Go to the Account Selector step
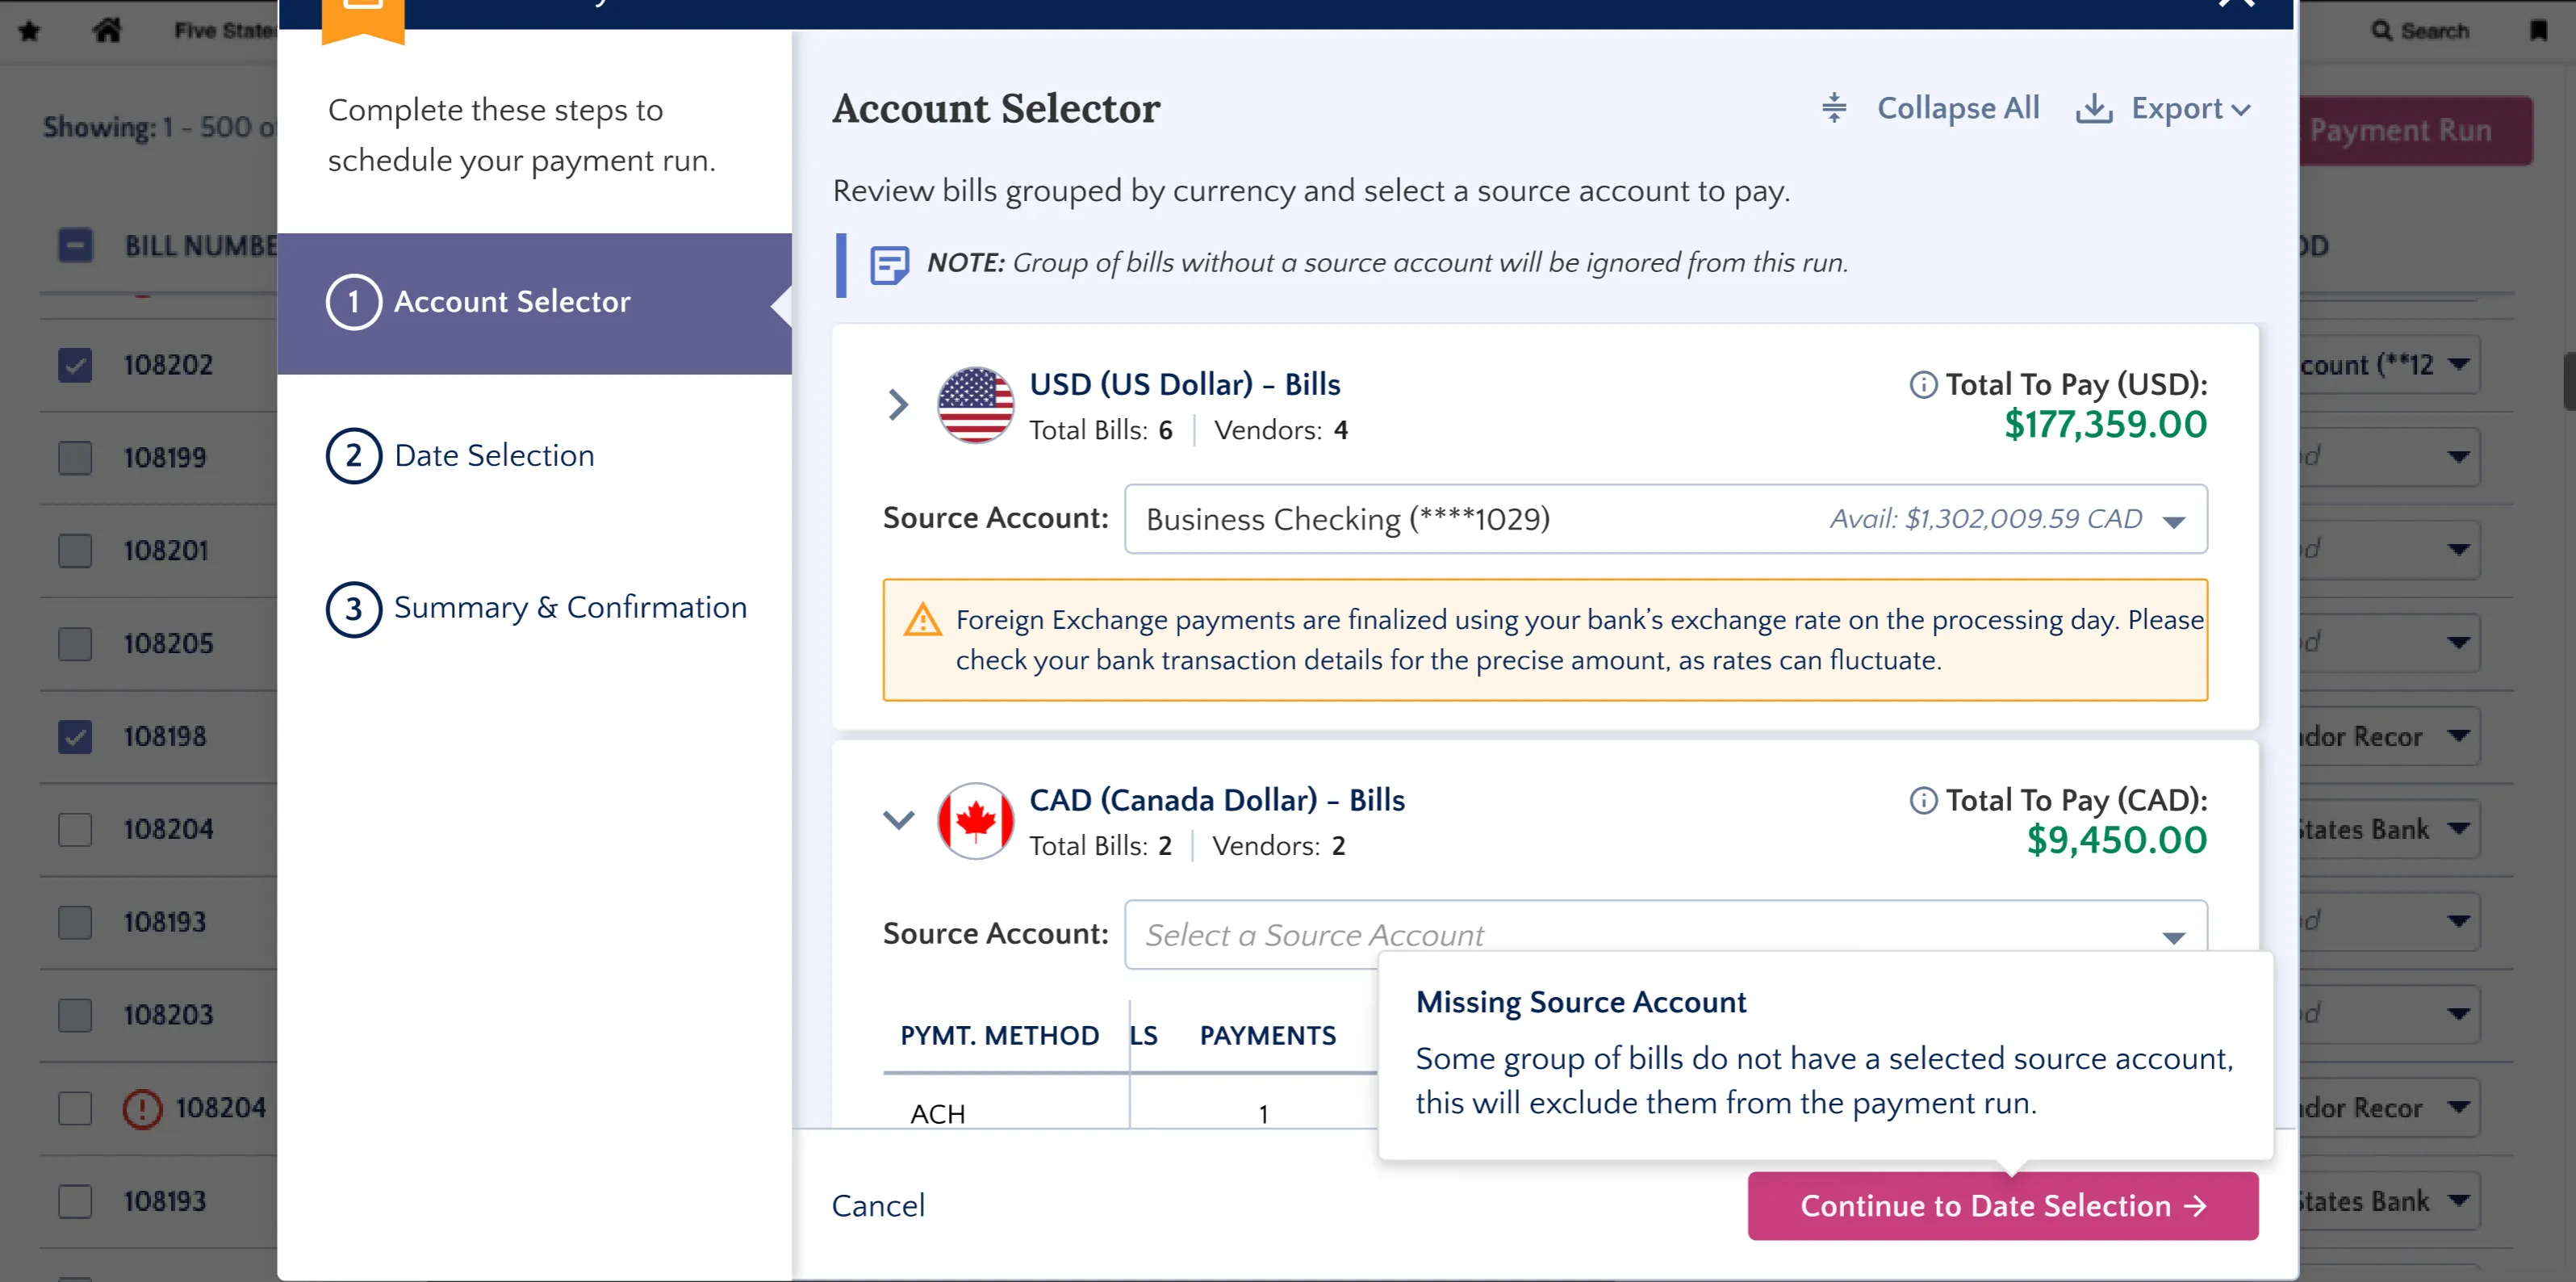The width and height of the screenshot is (2576, 1282). tap(534, 303)
